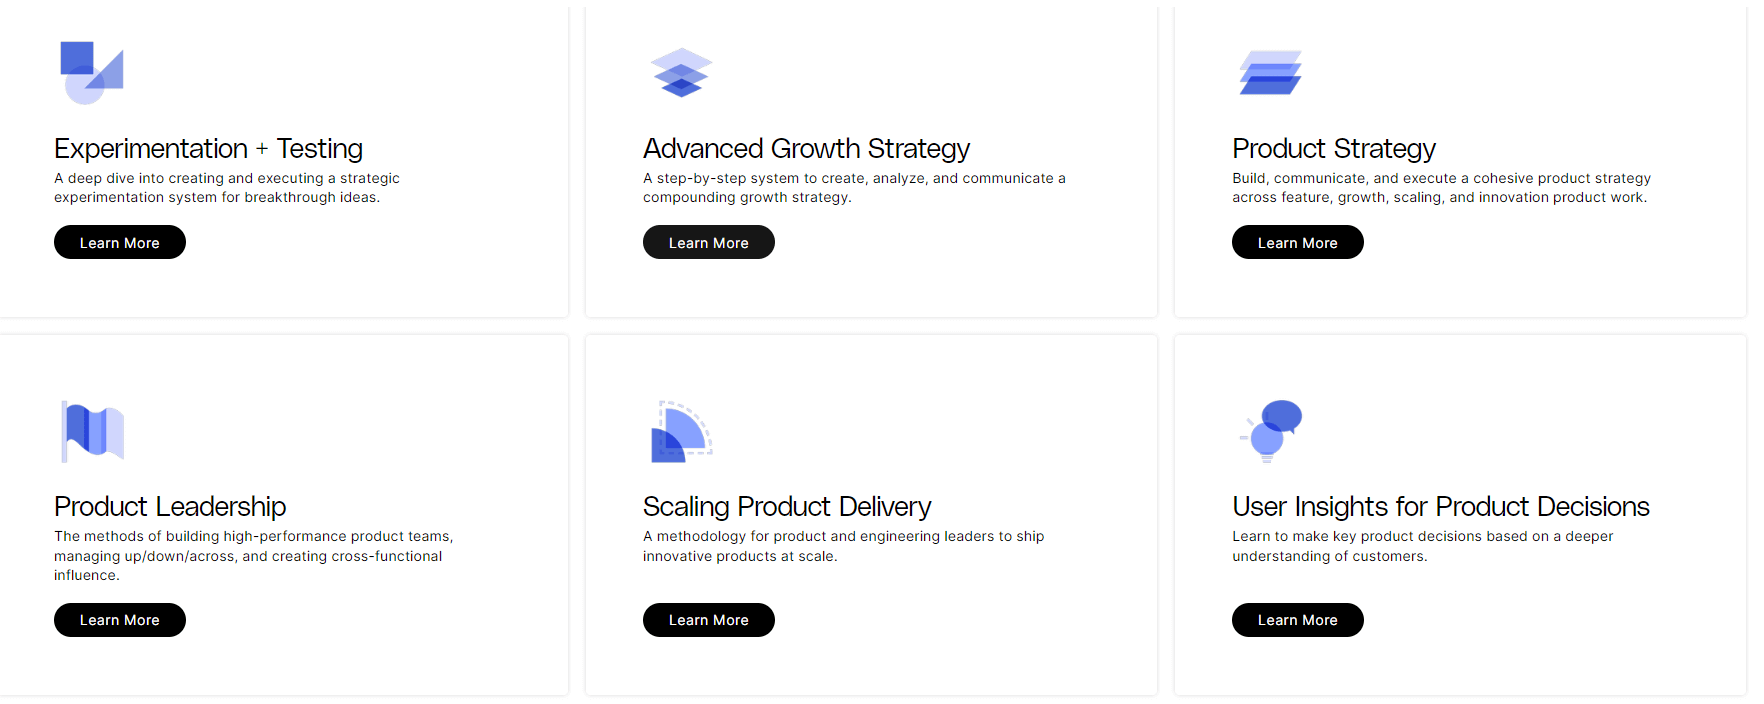The image size is (1764, 704).
Task: Open the Advanced Growth Strategy course title
Action: [806, 148]
